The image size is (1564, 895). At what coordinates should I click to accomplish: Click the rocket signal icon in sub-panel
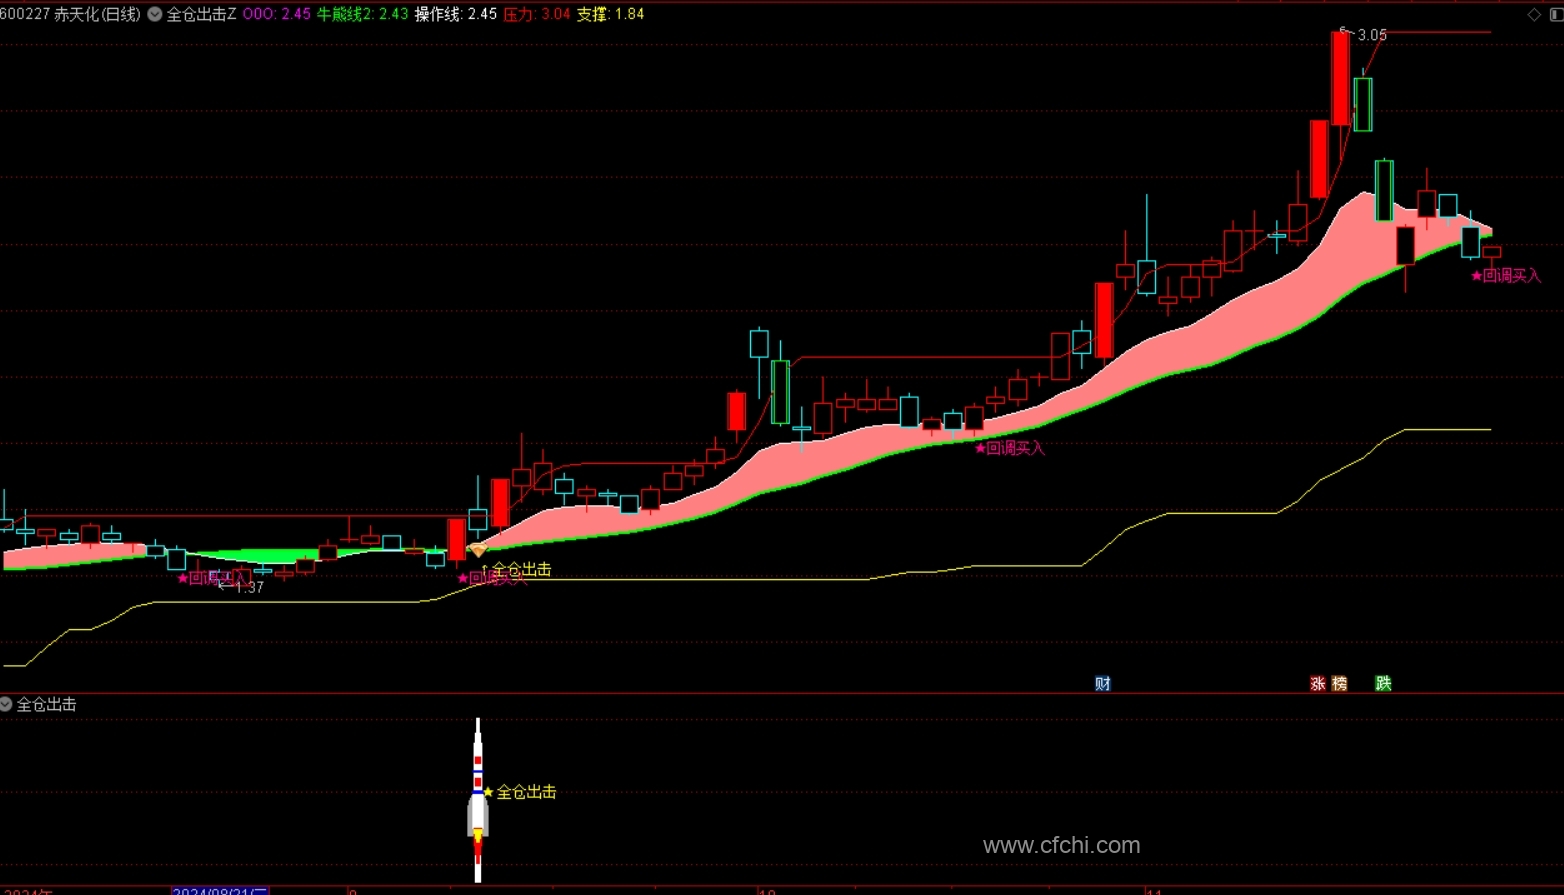478,800
